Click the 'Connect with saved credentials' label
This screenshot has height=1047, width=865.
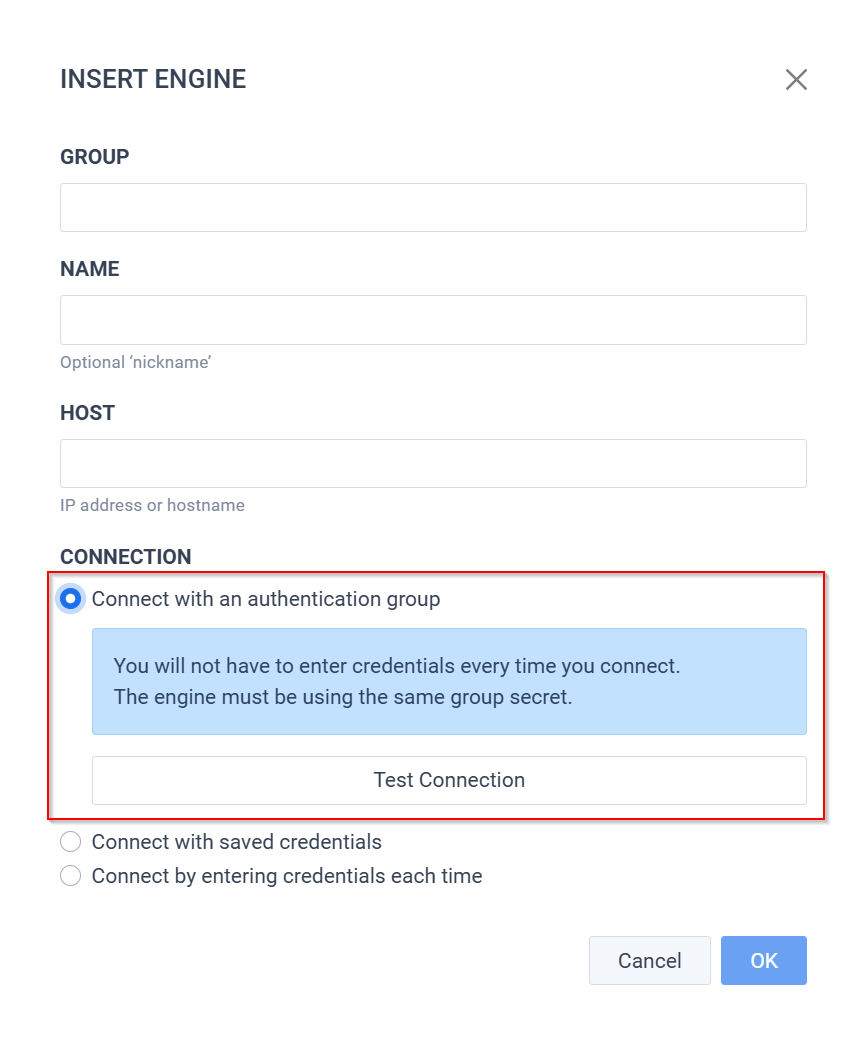coord(236,842)
